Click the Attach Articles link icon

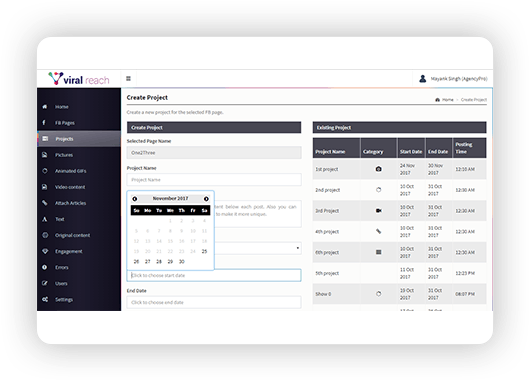[x=45, y=203]
